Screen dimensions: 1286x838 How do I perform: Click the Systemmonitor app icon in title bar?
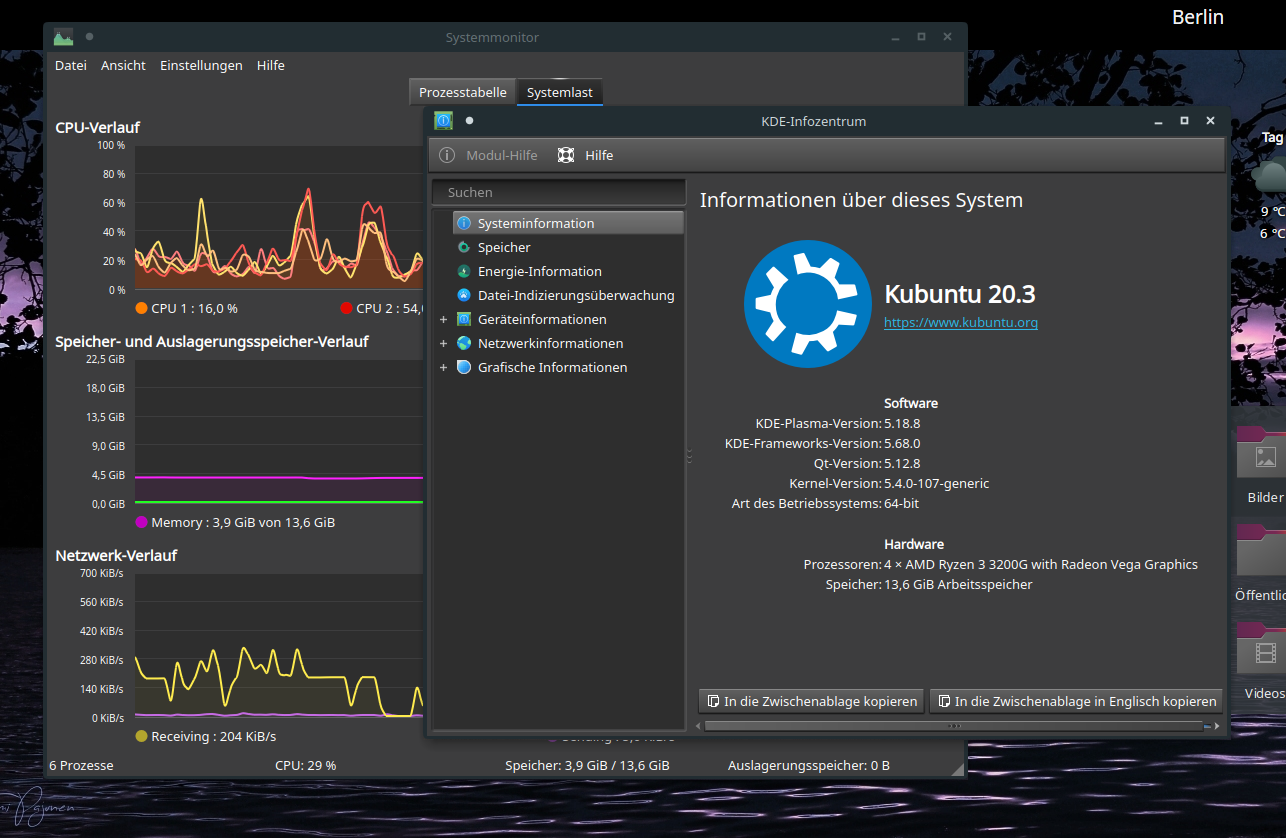pyautogui.click(x=64, y=37)
